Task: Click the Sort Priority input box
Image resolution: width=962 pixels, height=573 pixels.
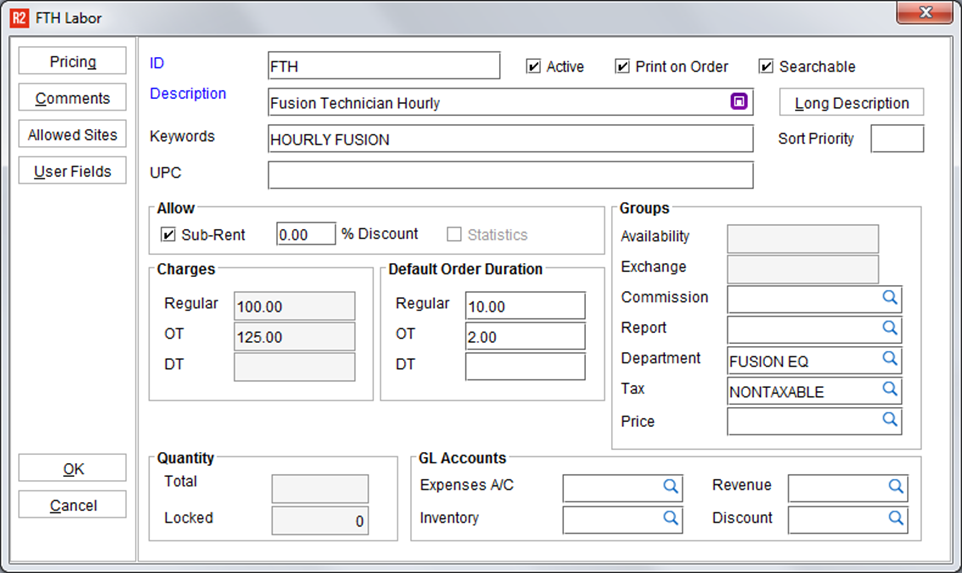Action: coord(896,139)
